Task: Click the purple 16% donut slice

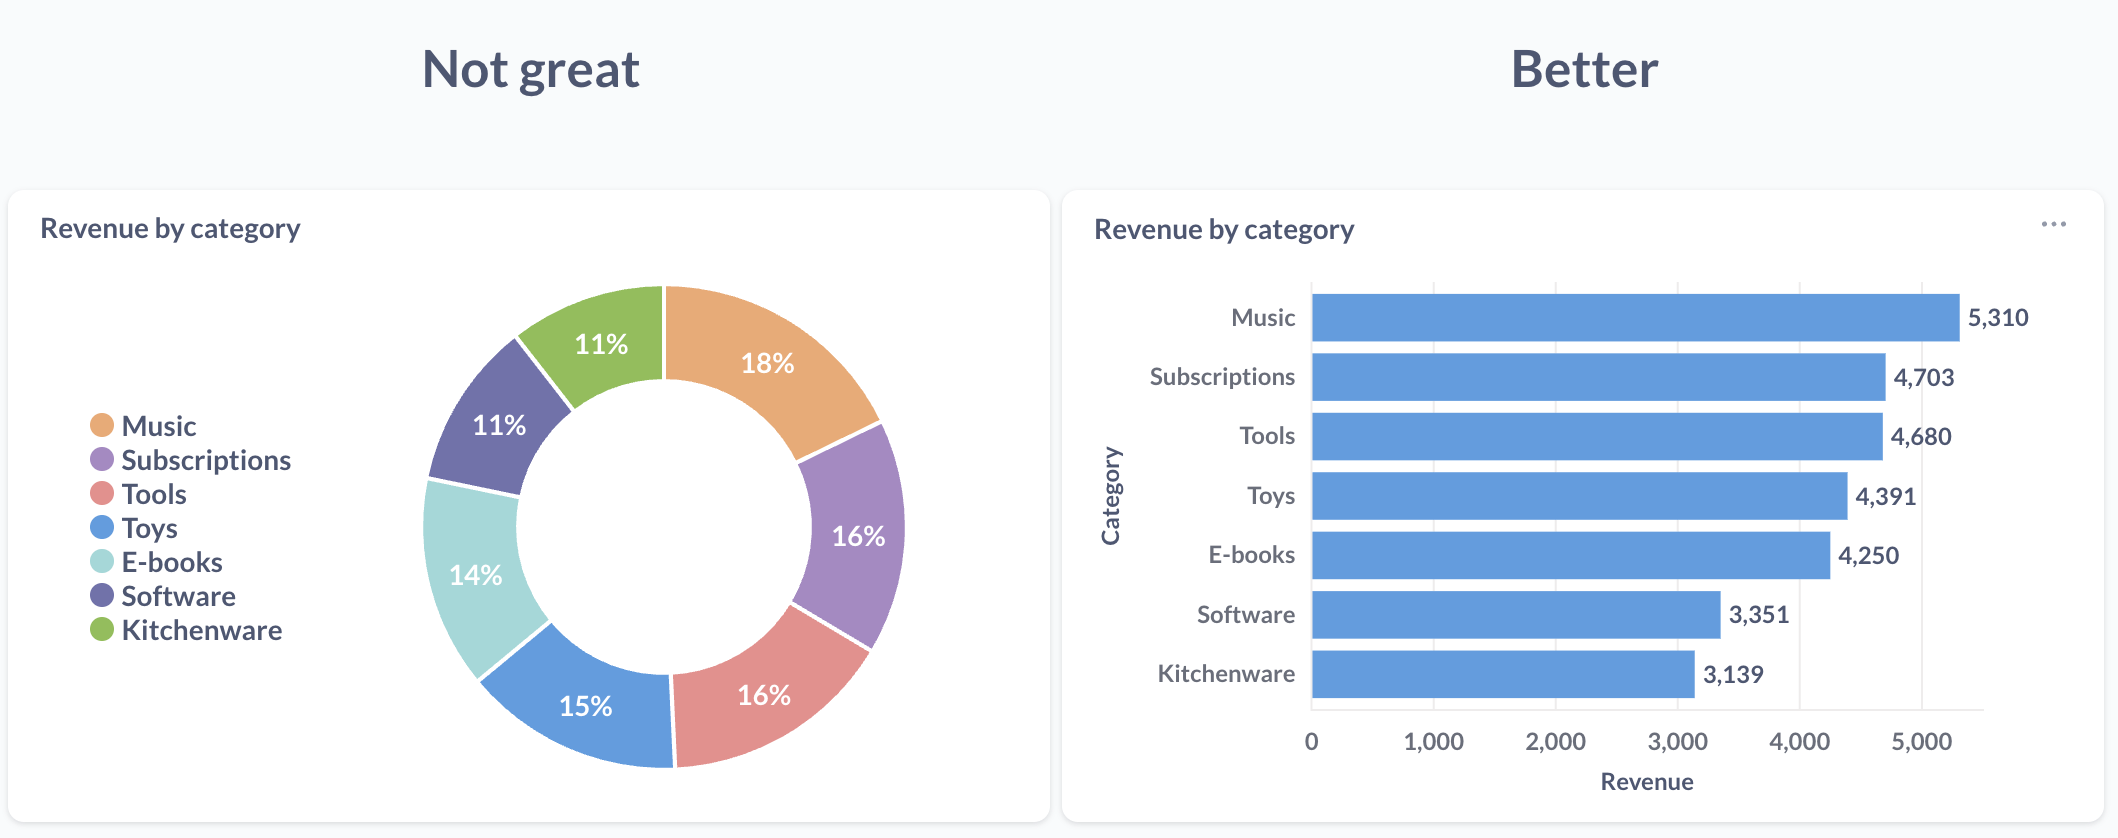Action: [x=858, y=536]
